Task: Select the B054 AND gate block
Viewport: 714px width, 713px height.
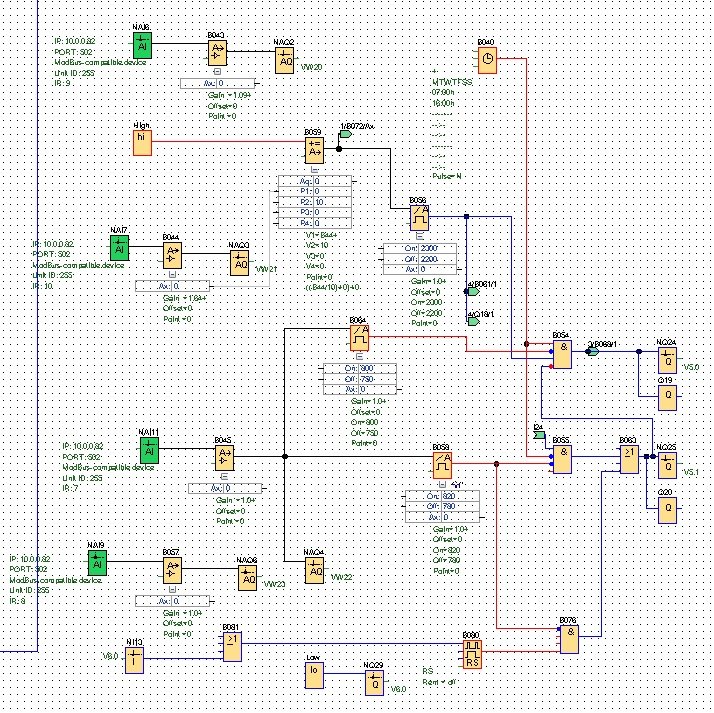Action: [564, 352]
